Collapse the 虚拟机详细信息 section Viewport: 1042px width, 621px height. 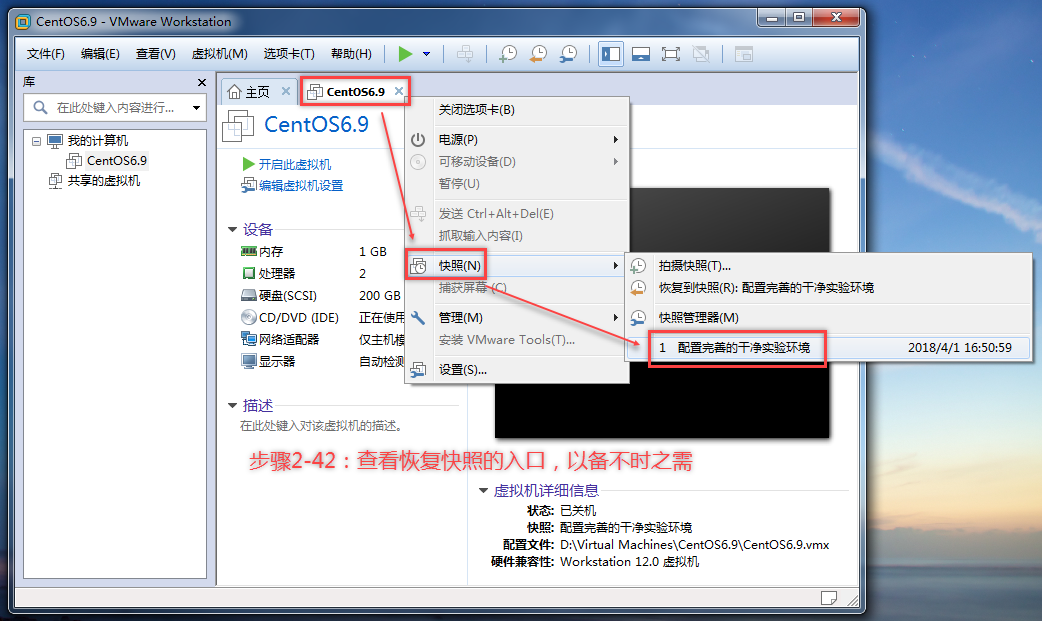484,491
